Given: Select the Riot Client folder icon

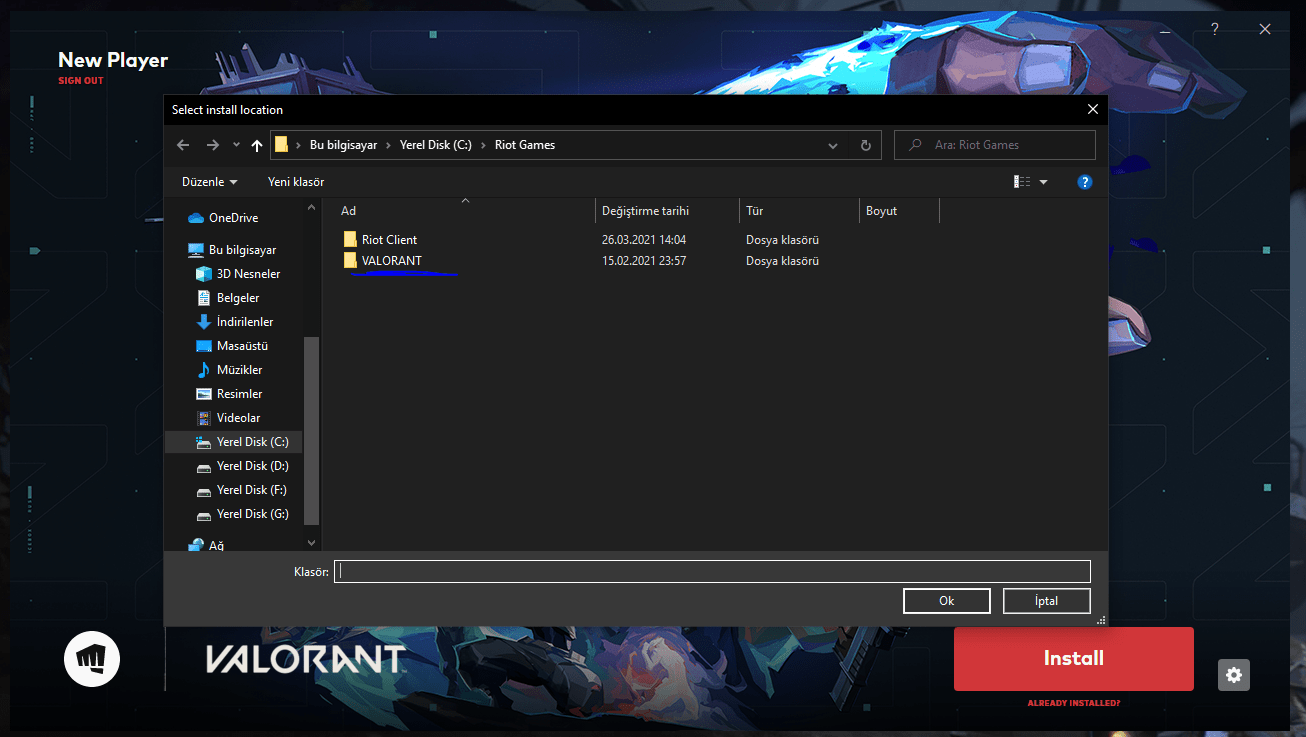Looking at the screenshot, I should [350, 239].
